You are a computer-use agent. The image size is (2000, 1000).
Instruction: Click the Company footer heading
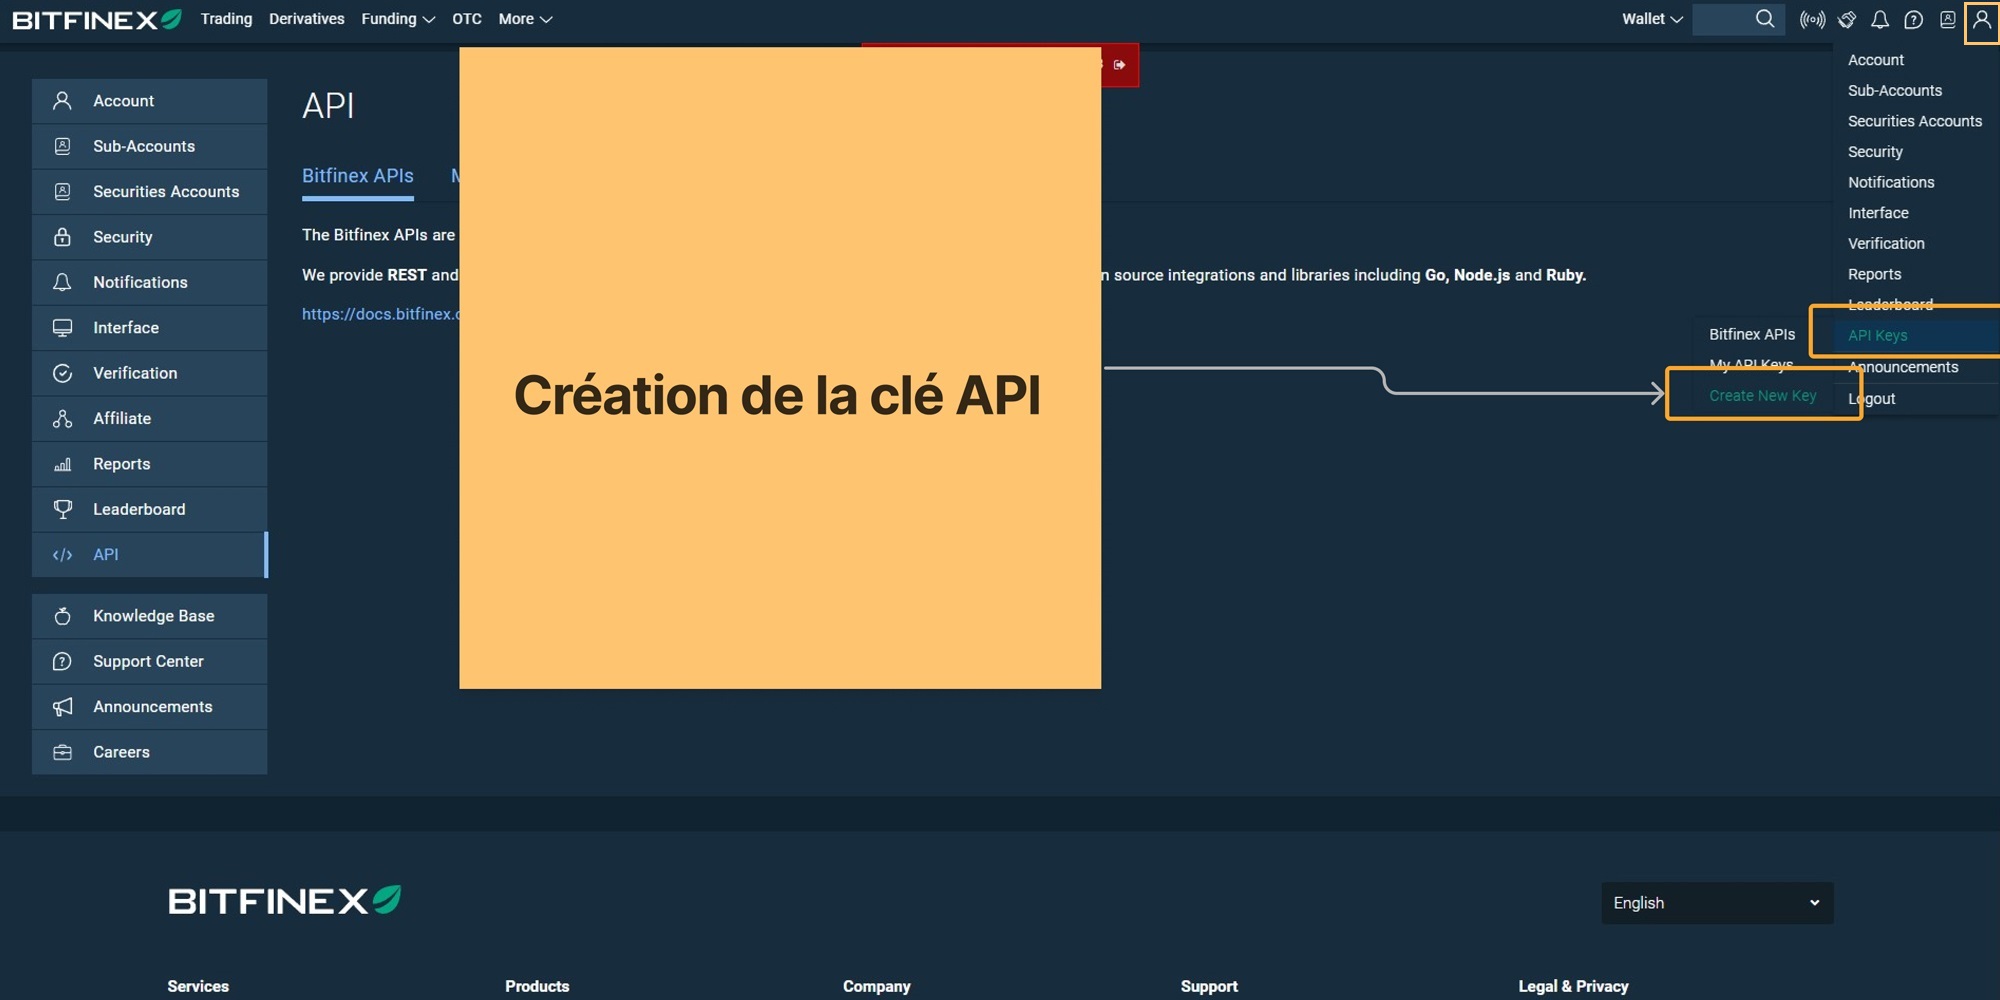click(877, 986)
